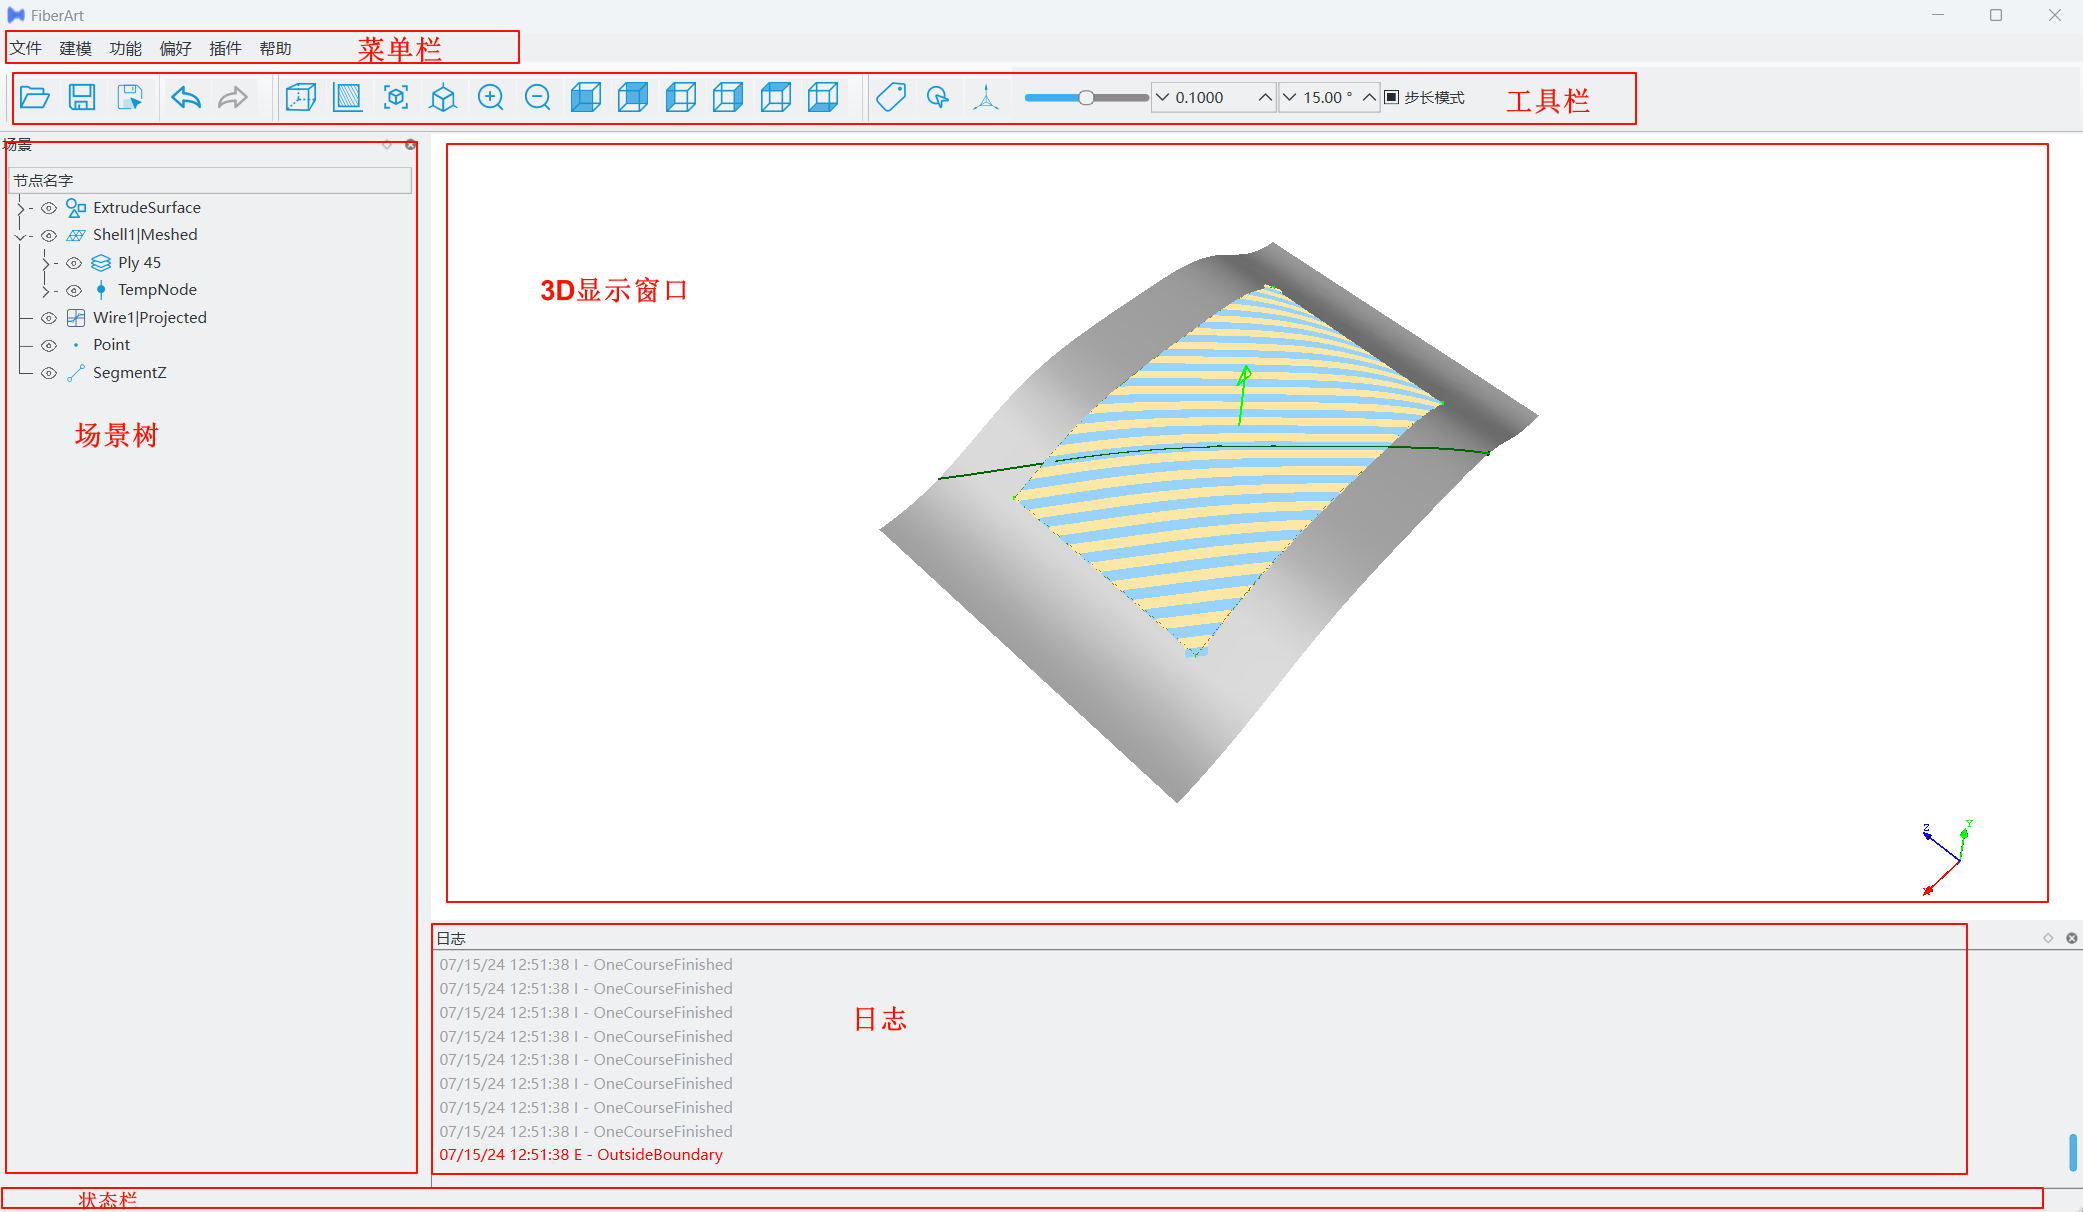Image resolution: width=2083 pixels, height=1212 pixels.
Task: Click the zoom out magnifier icon
Action: (538, 97)
